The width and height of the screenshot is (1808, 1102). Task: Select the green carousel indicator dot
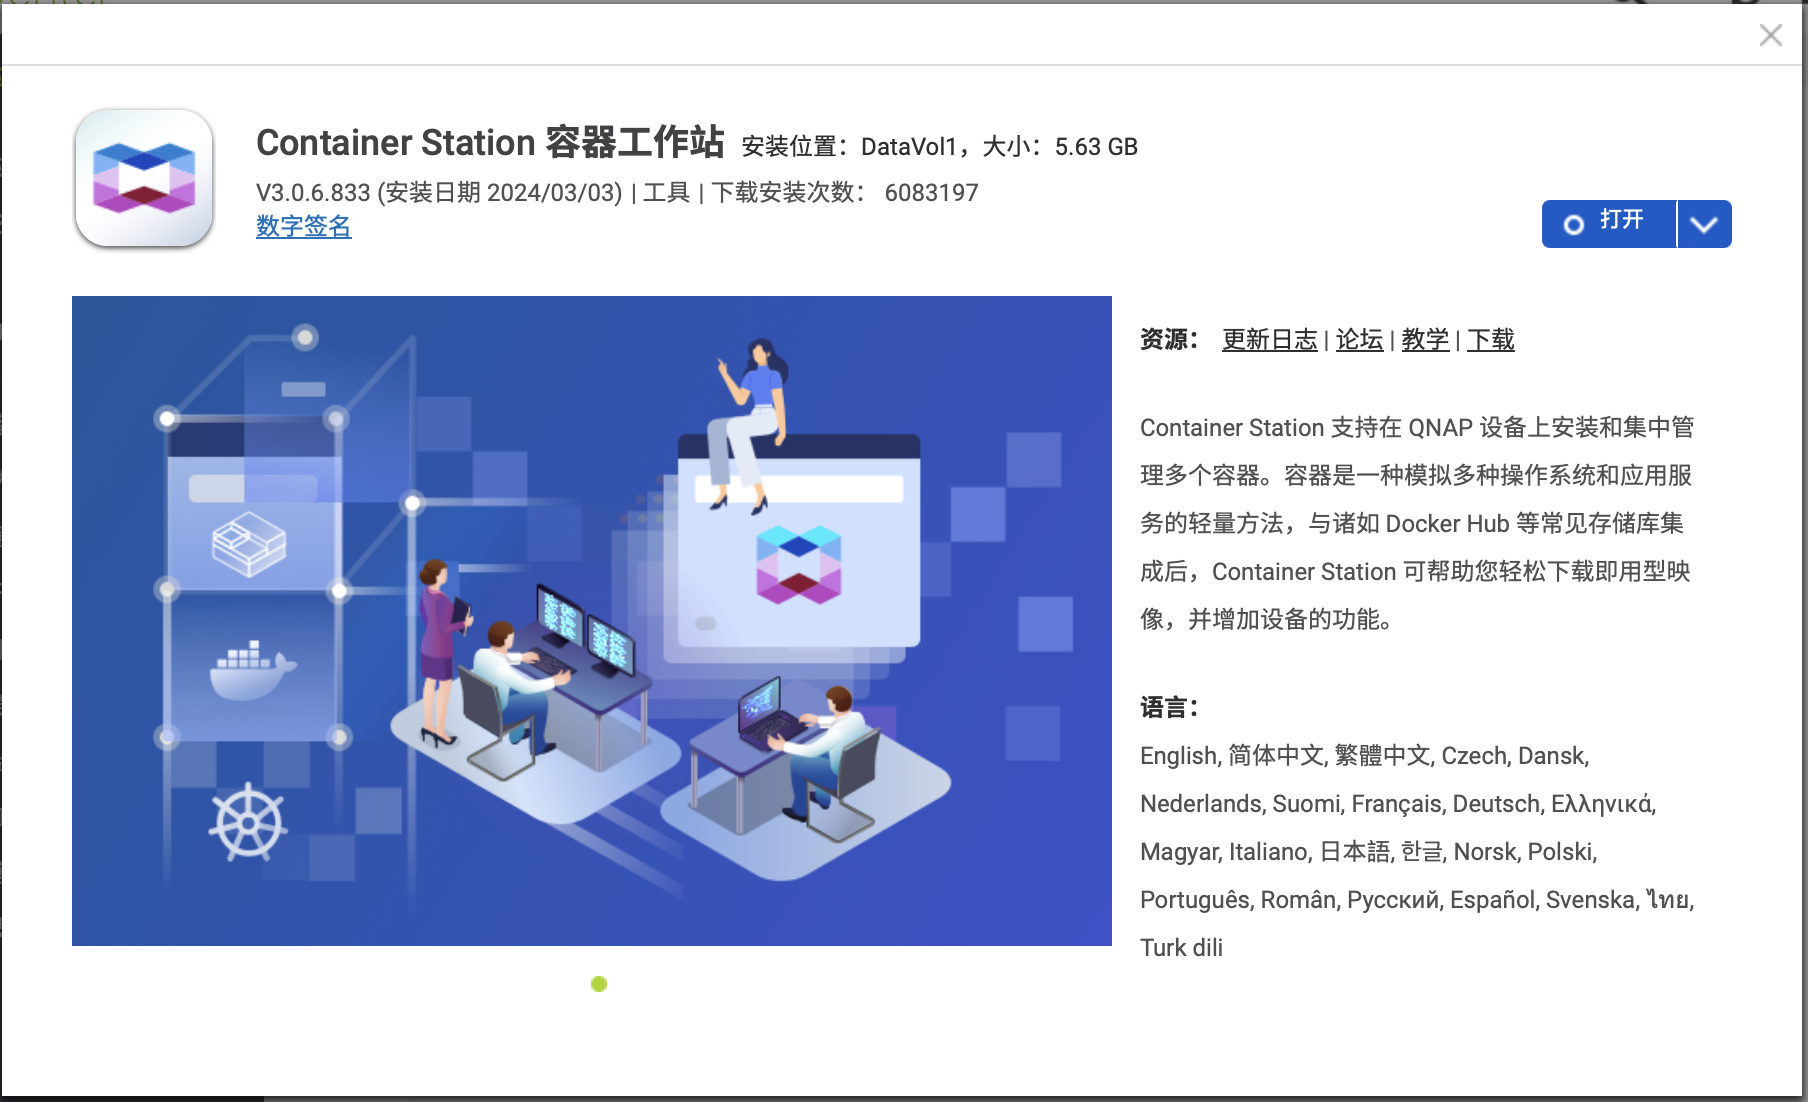599,984
